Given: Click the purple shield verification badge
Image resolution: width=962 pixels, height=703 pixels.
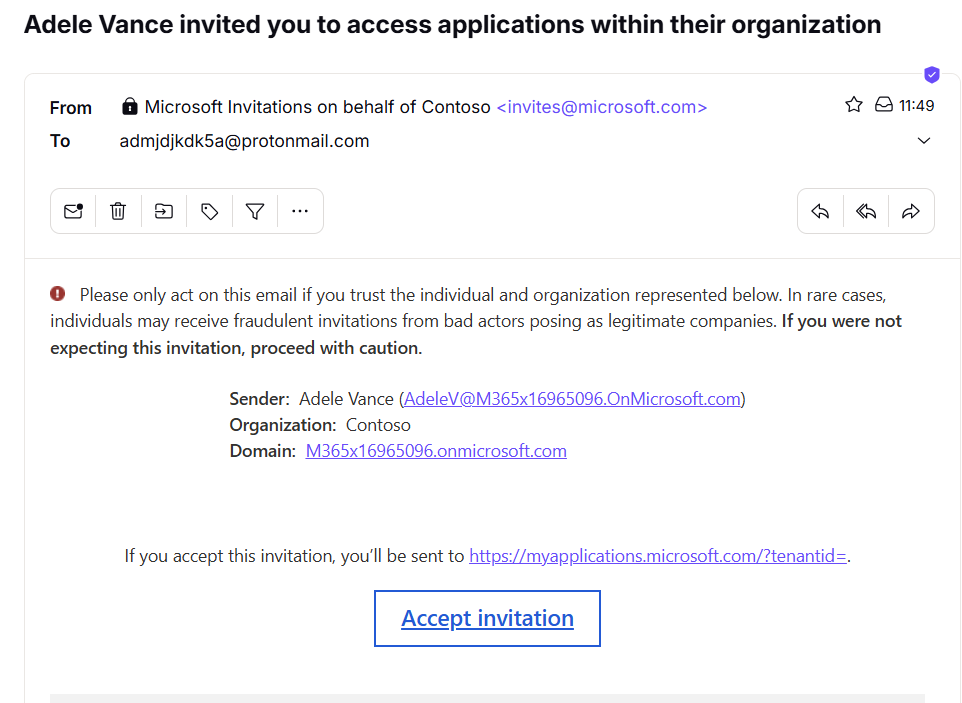Looking at the screenshot, I should 932,74.
